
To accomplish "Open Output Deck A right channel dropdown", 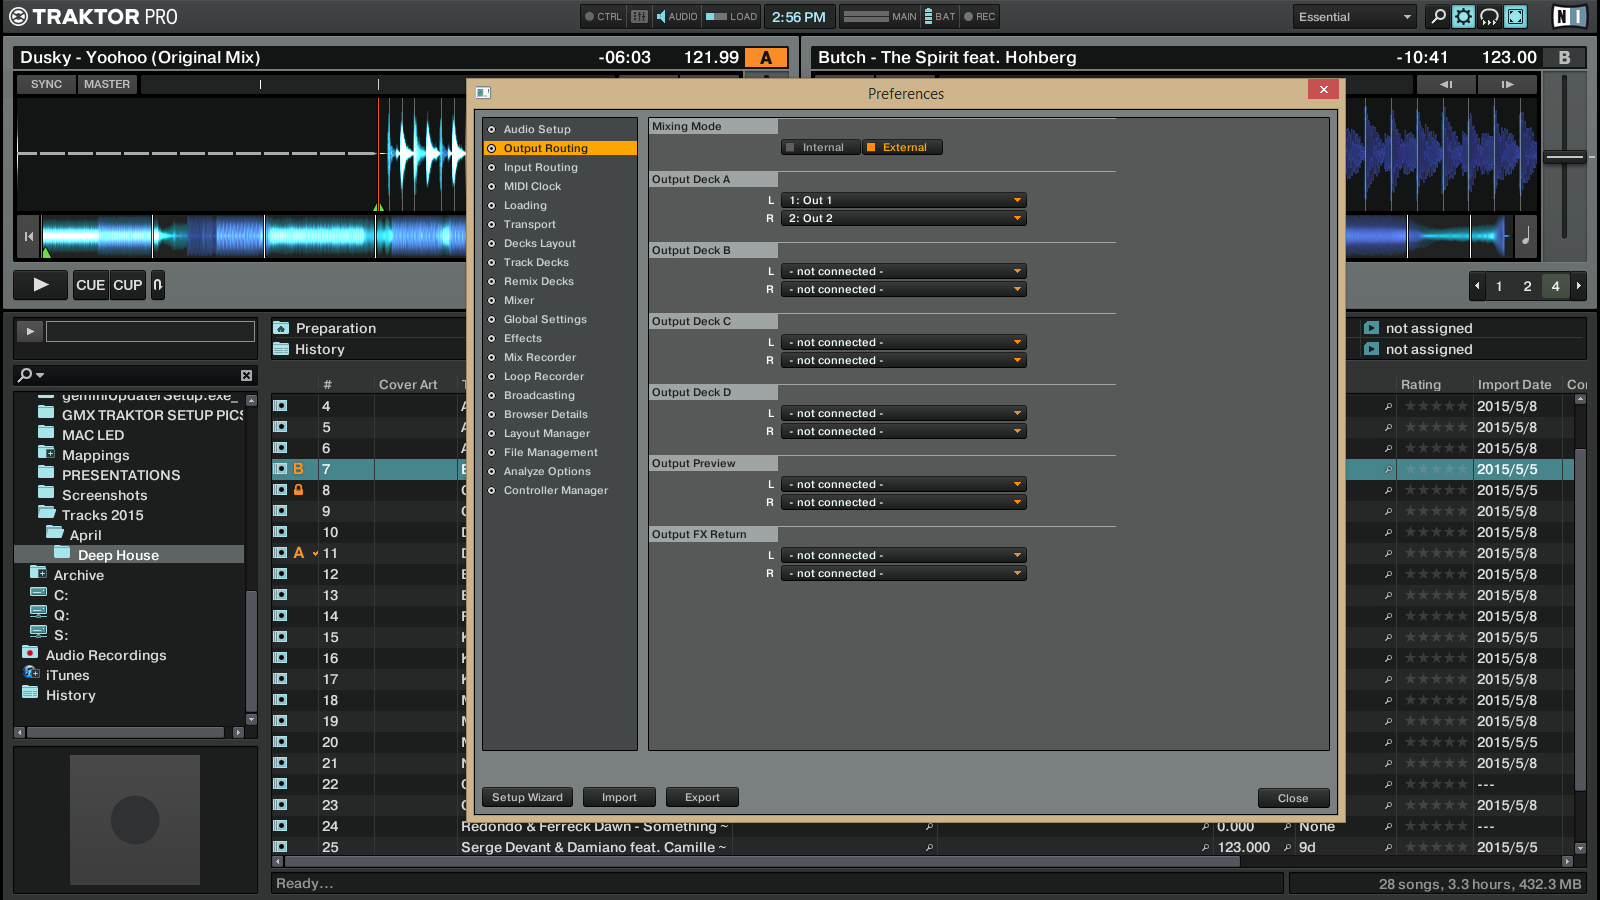I will pyautogui.click(x=904, y=218).
